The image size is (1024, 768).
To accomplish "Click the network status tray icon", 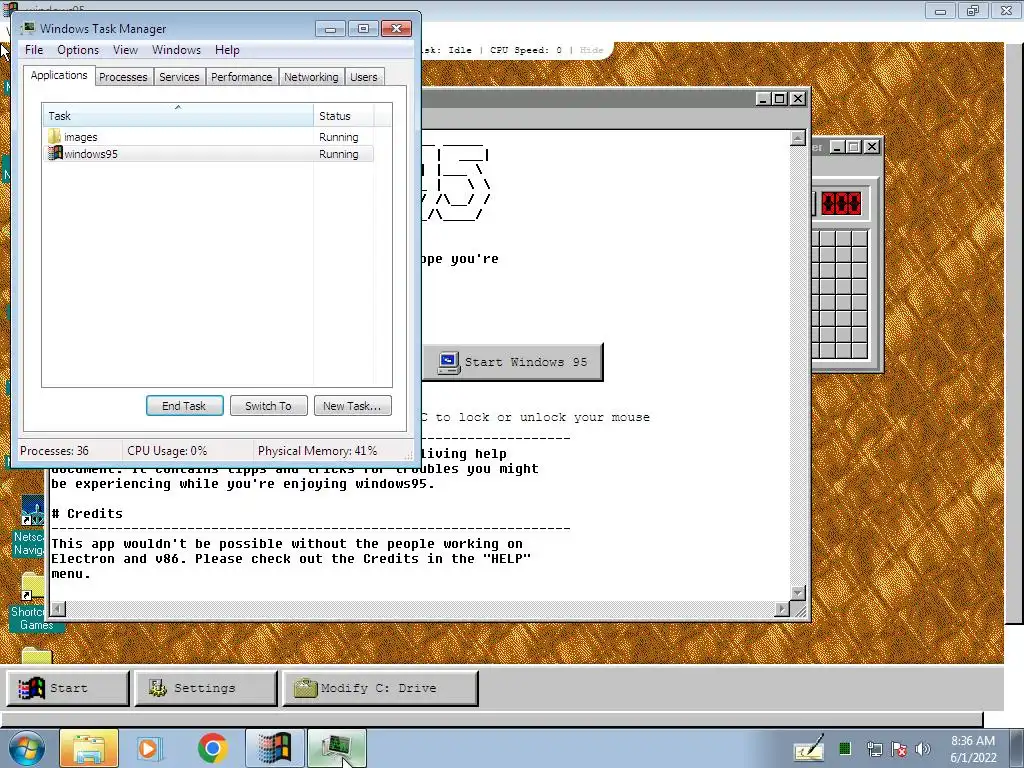I will [874, 749].
